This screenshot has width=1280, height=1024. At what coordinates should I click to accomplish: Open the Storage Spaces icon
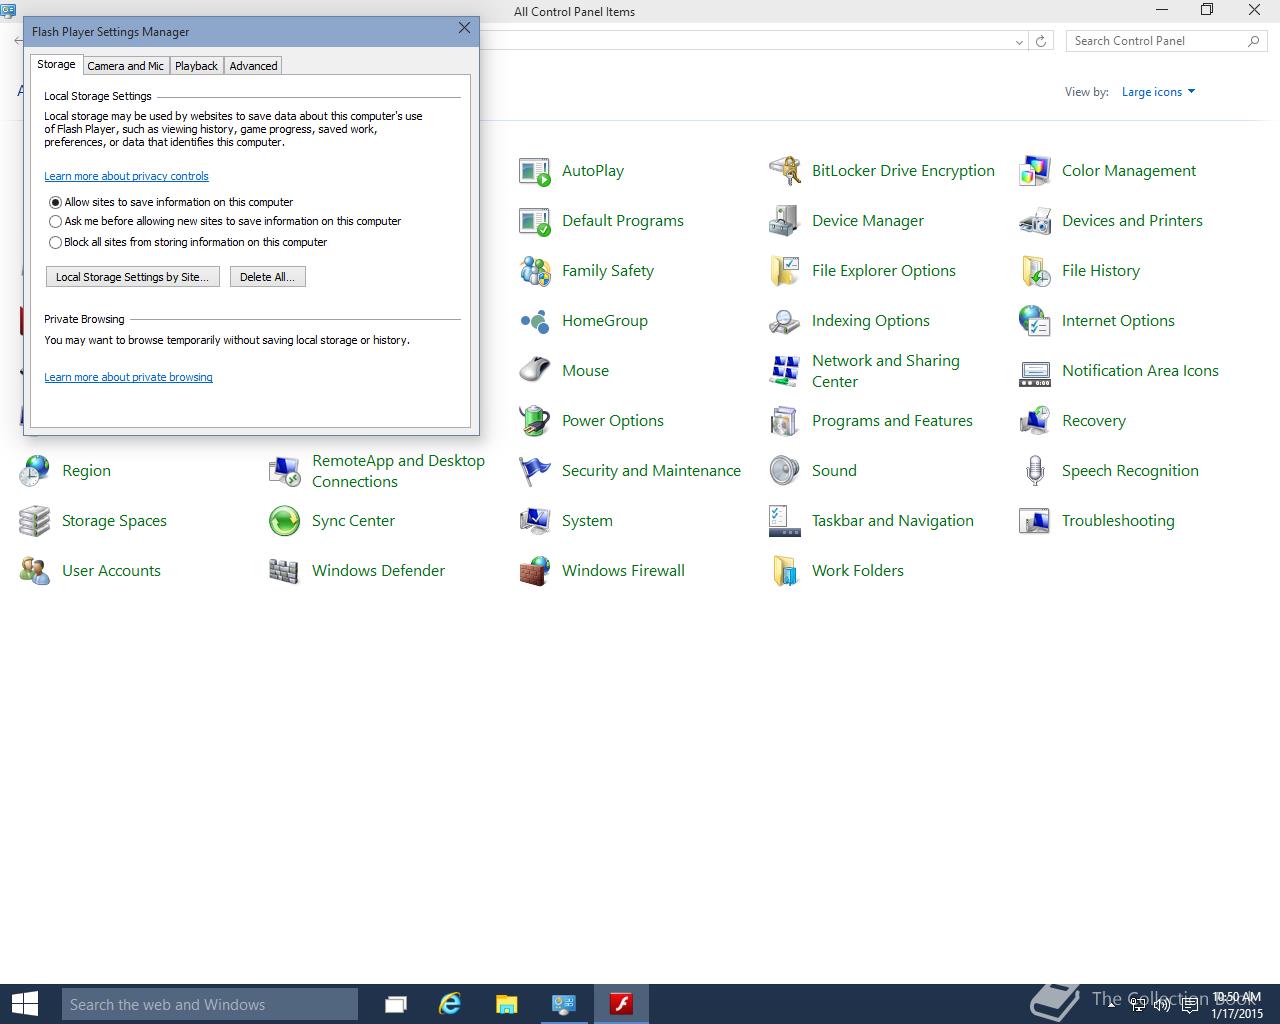pyautogui.click(x=35, y=521)
